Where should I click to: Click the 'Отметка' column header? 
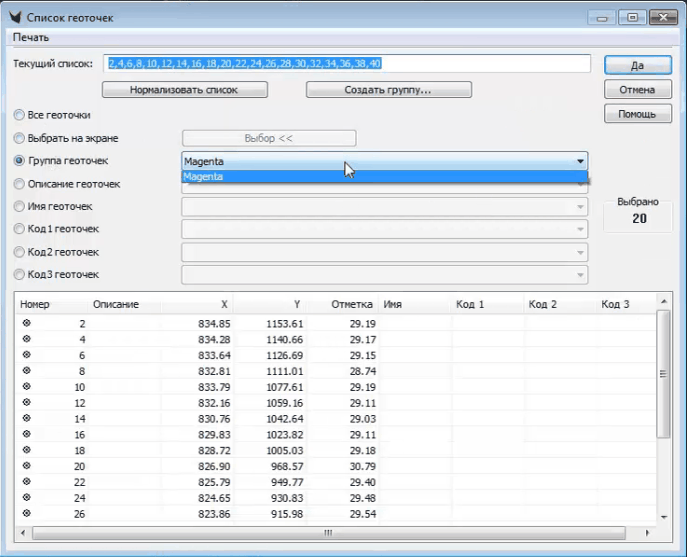coord(352,304)
